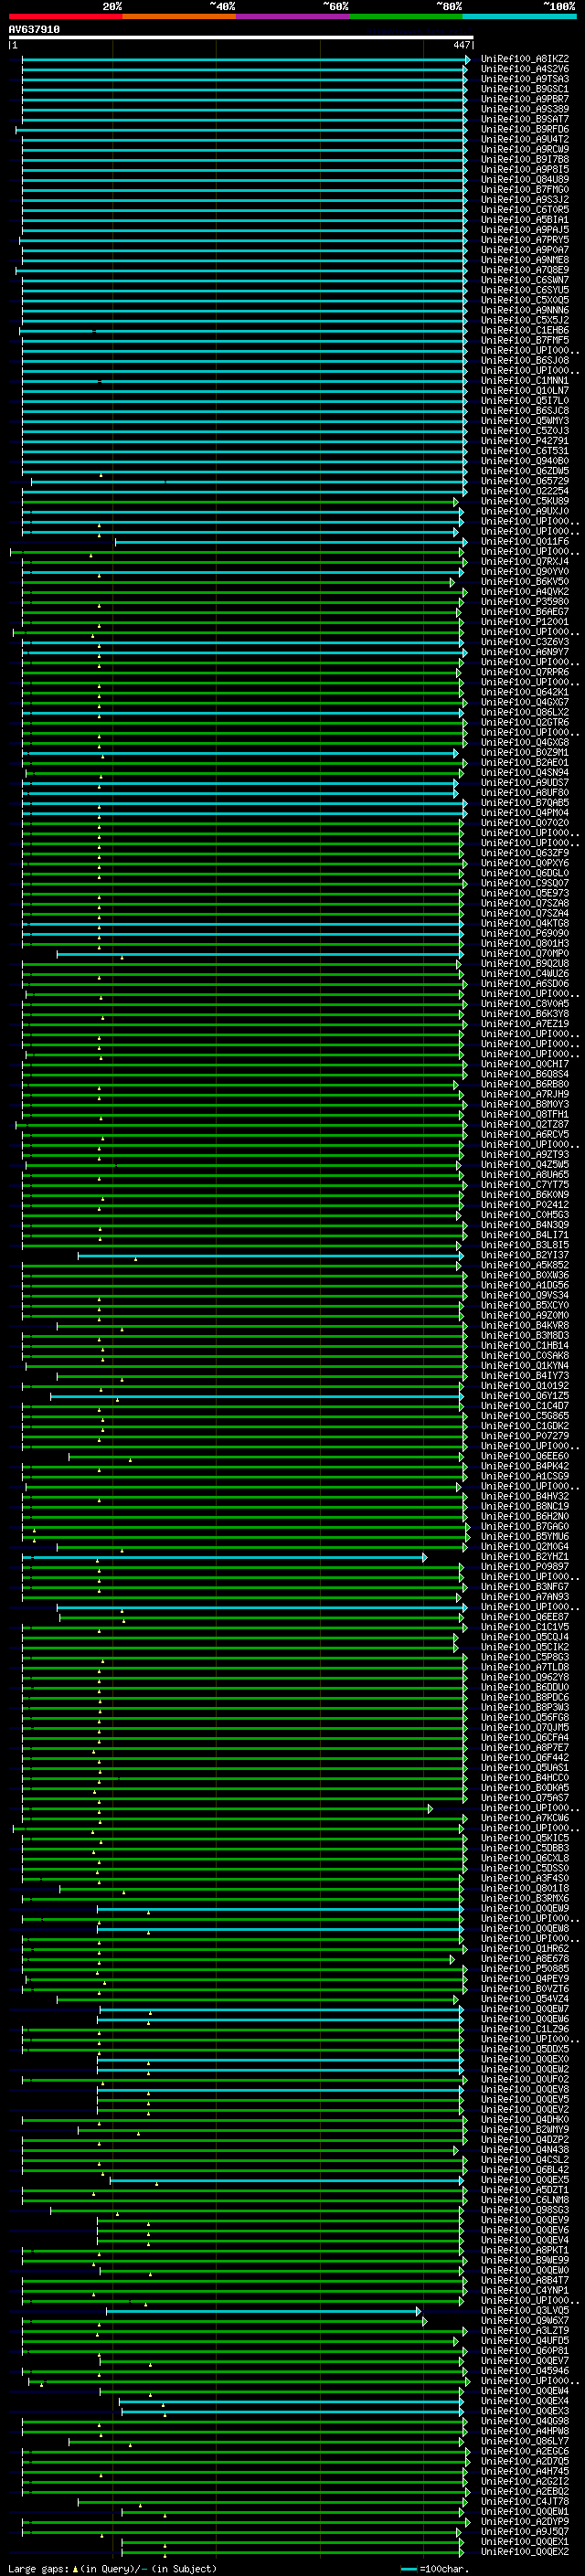Screen dimensions: 585x2576
Task: Open hit UniRef100_Q86LX2
Action: [x=525, y=712]
